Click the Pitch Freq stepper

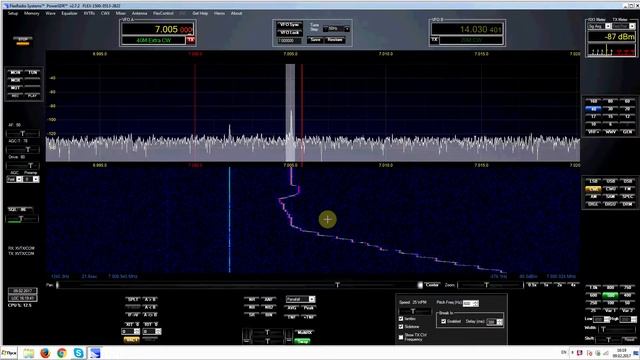pyautogui.click(x=476, y=303)
